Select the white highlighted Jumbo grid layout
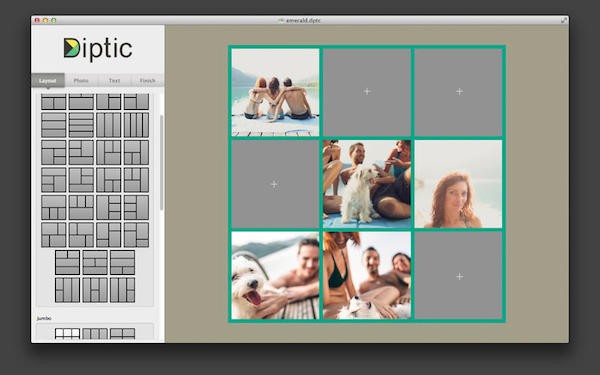 coord(67,333)
